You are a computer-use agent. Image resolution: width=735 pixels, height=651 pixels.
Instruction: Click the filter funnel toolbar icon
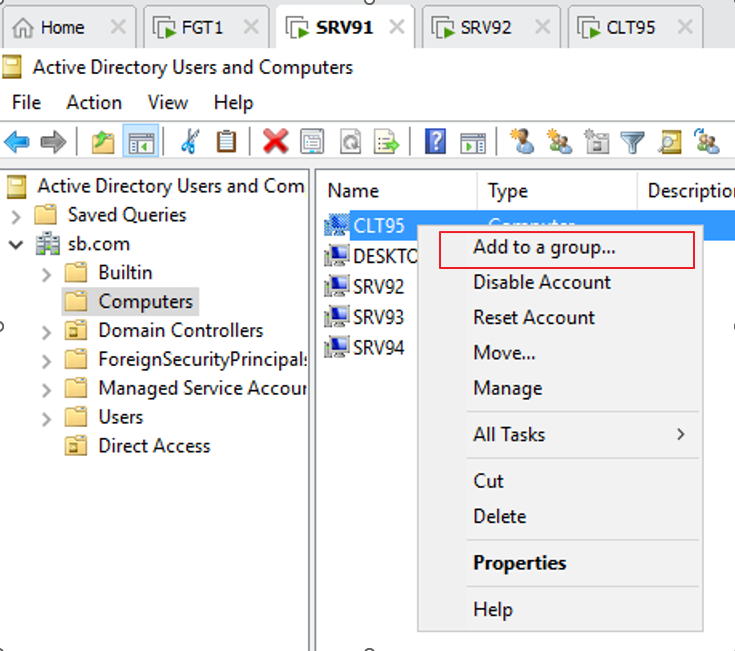click(632, 142)
